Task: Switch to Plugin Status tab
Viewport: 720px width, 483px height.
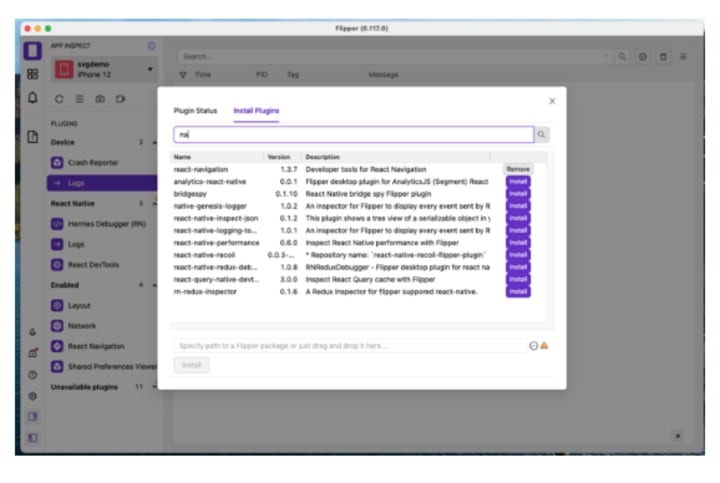Action: [195, 111]
